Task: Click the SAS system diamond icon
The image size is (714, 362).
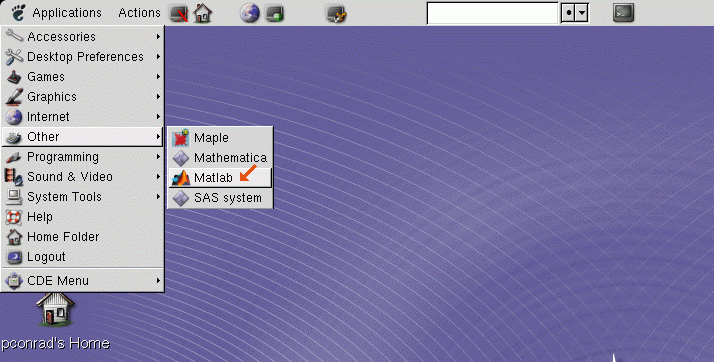Action: [x=181, y=198]
